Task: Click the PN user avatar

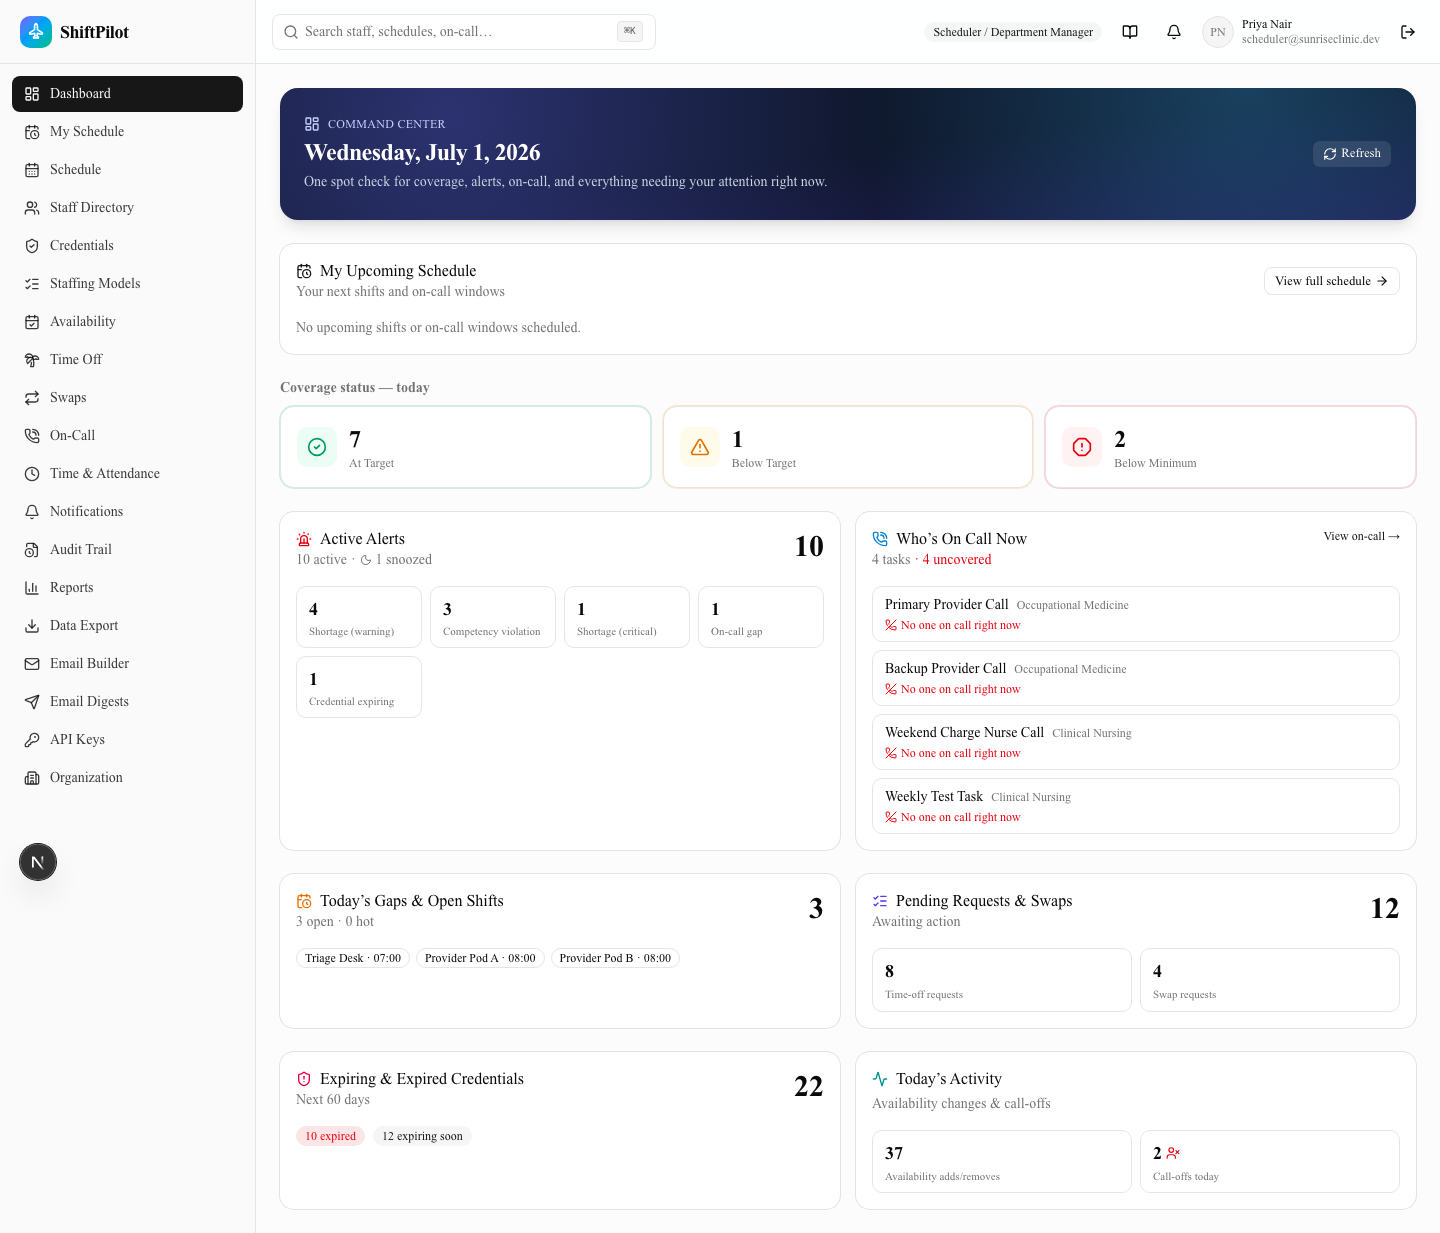Action: pos(1218,32)
